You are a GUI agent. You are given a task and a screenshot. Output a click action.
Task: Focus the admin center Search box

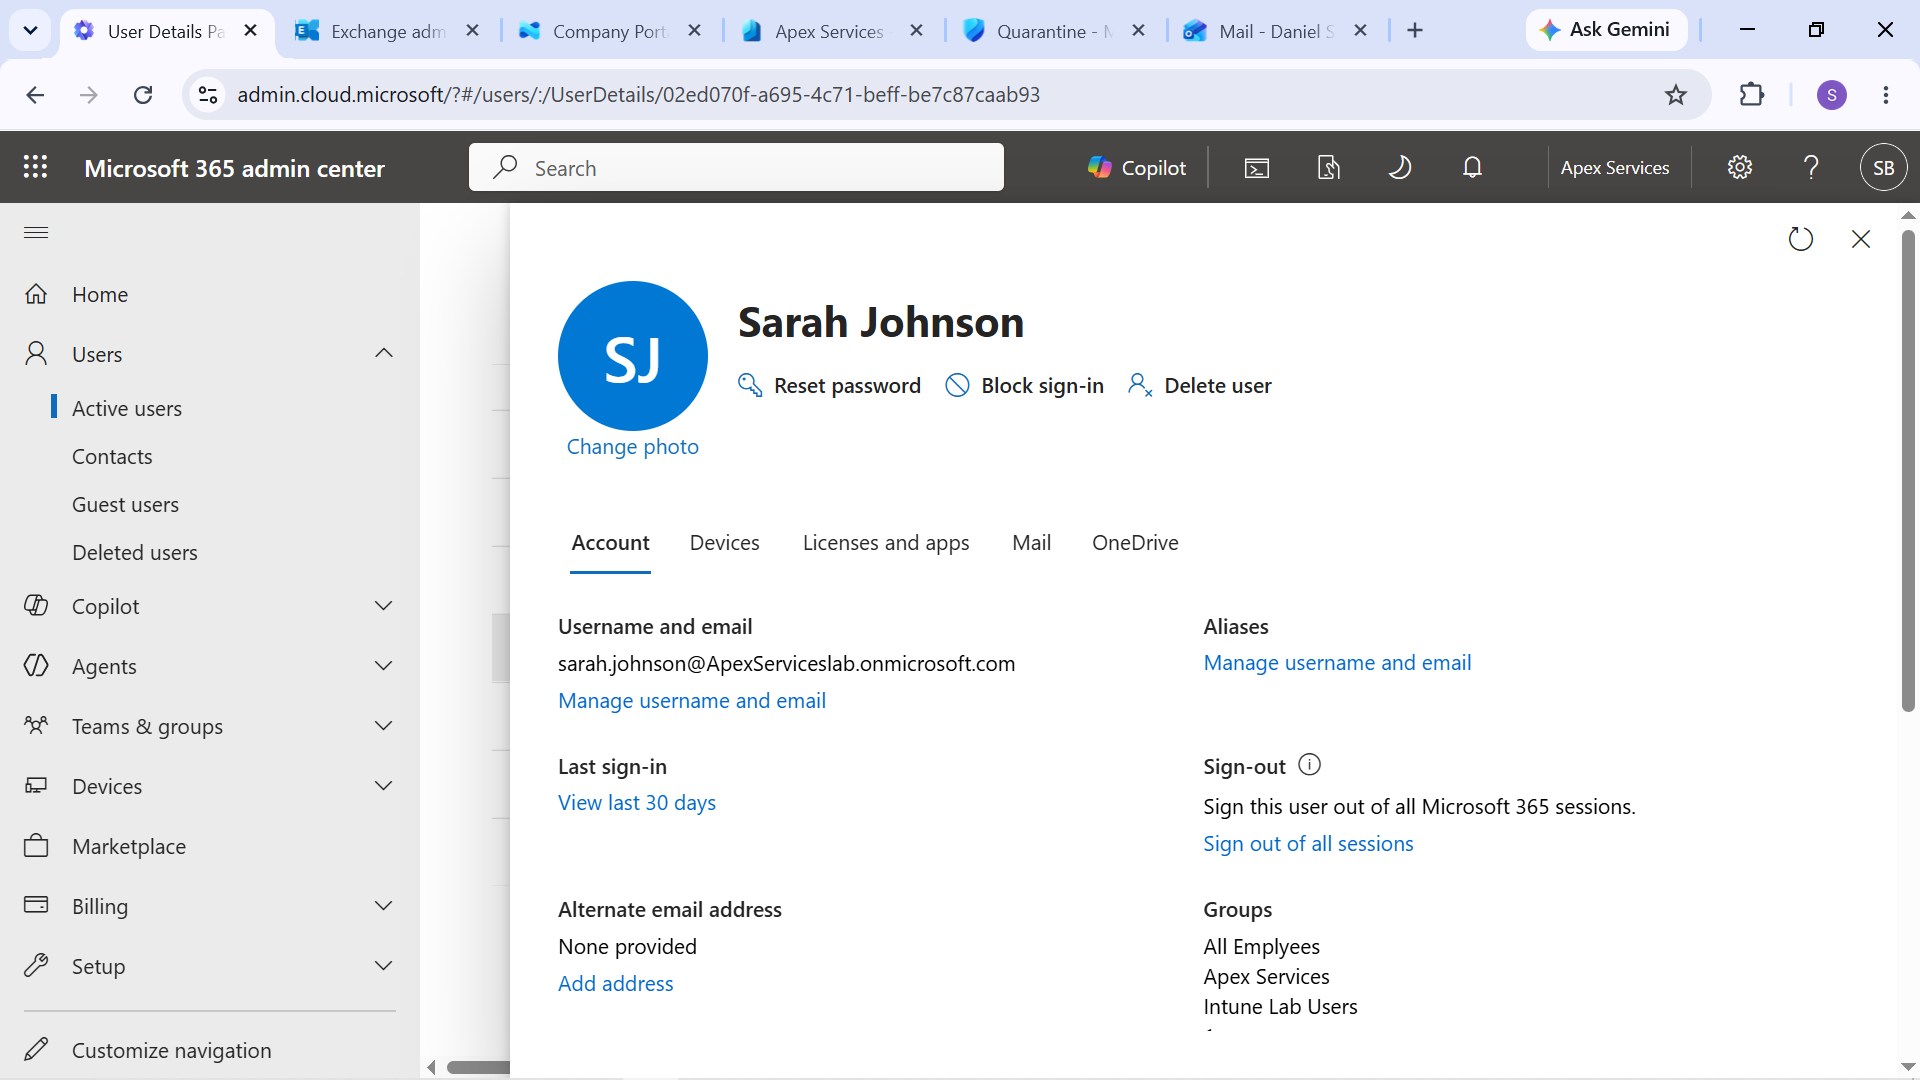[x=736, y=167]
